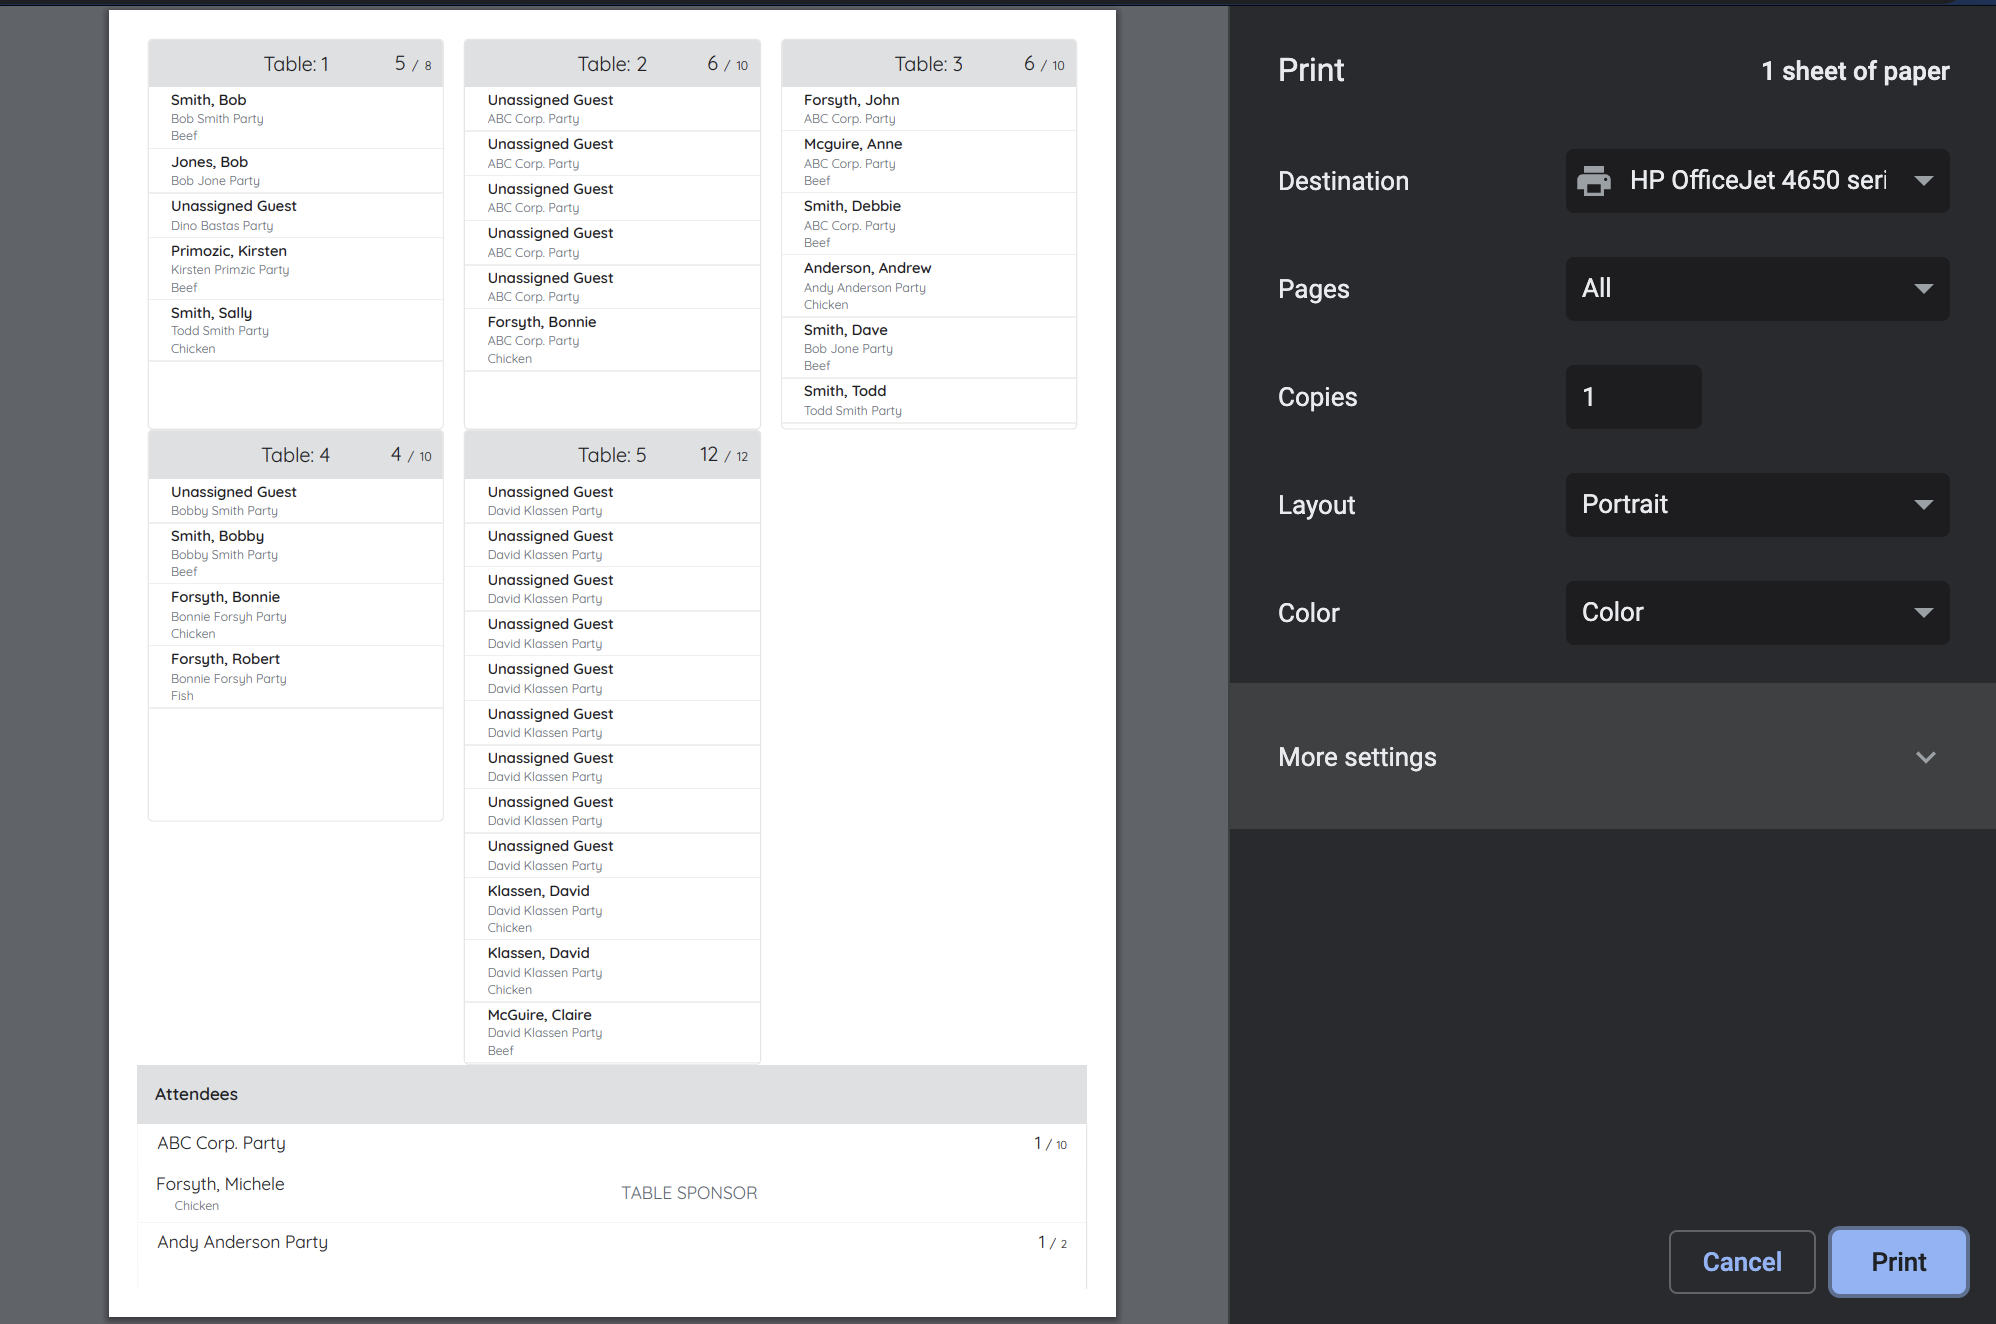Open the Destination printer dropdown
This screenshot has width=1996, height=1324.
tap(1756, 181)
